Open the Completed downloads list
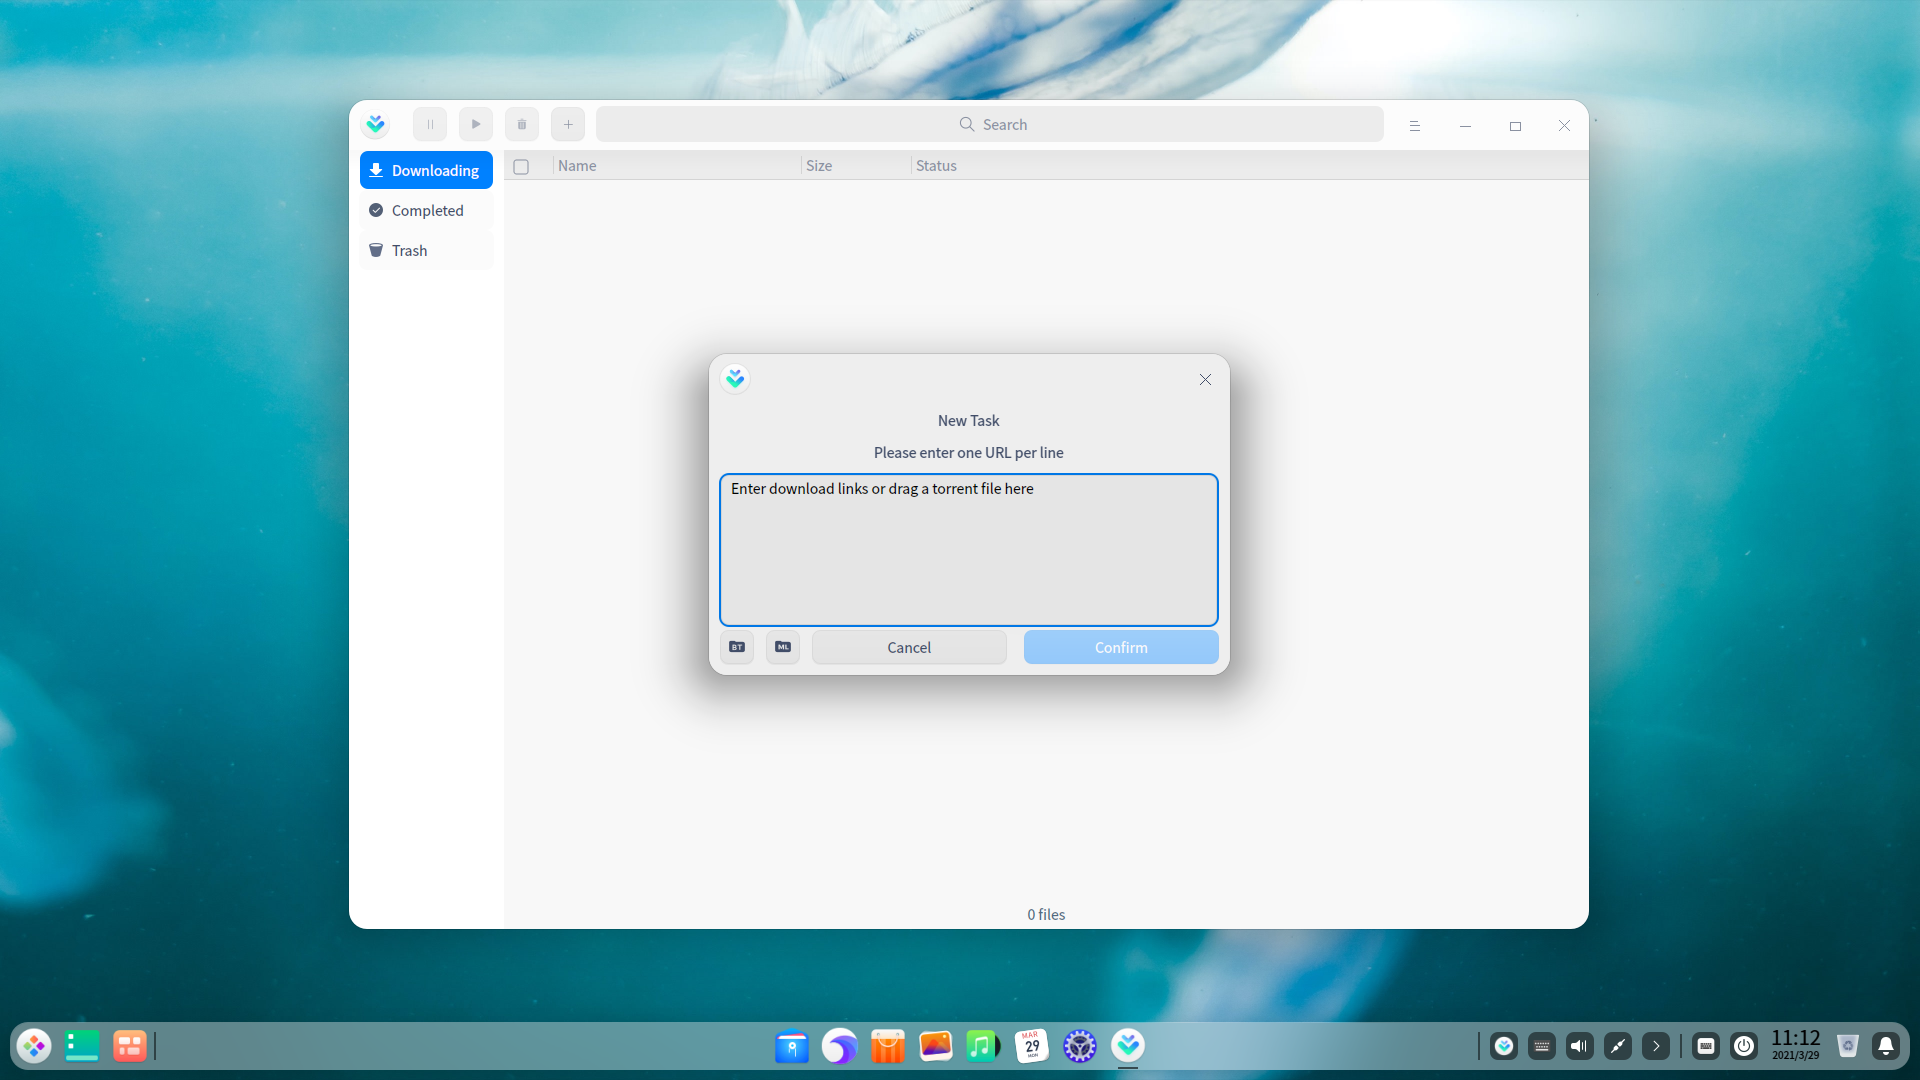 point(426,211)
